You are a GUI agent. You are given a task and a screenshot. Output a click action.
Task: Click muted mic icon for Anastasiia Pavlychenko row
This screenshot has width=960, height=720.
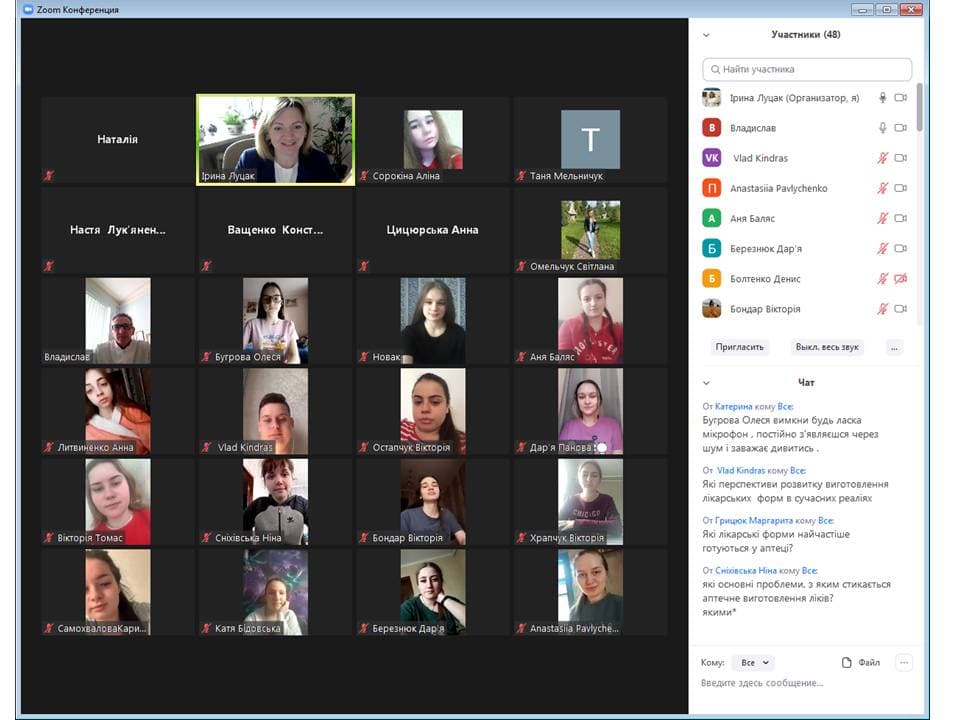tap(882, 188)
